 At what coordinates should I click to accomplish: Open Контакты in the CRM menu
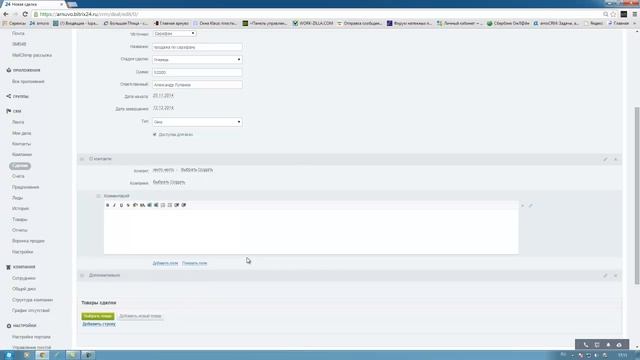(21, 144)
